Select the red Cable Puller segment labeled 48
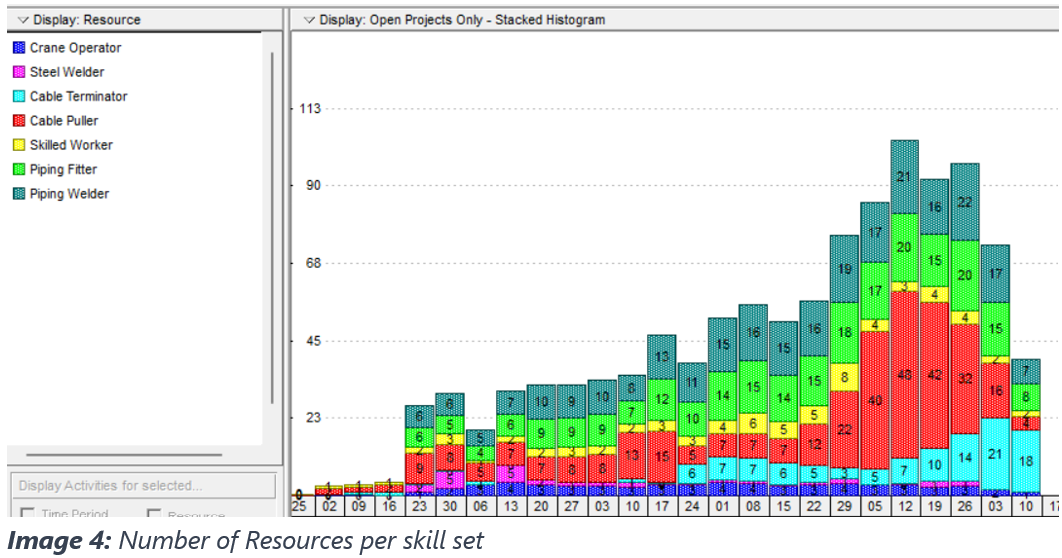1062x558 pixels. (x=904, y=374)
